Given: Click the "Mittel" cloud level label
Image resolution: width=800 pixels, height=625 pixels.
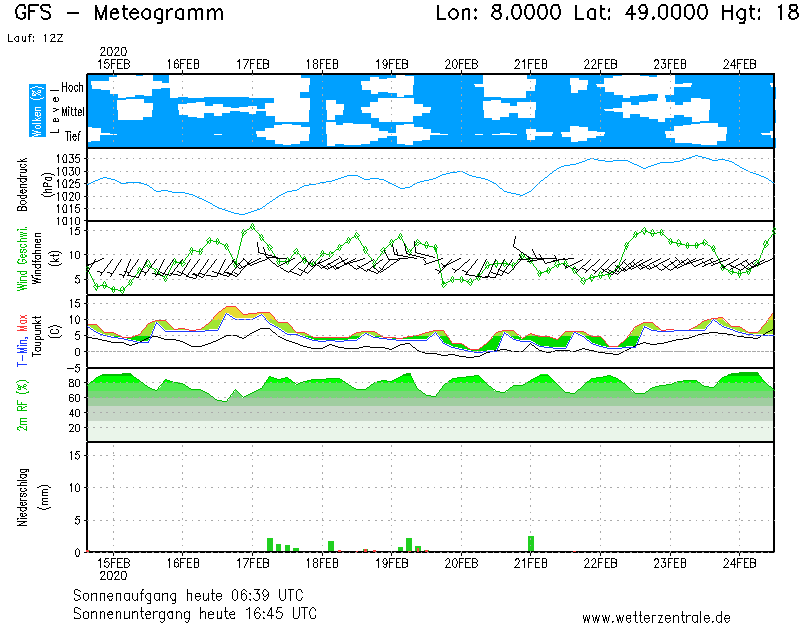Looking at the screenshot, I should (72, 111).
